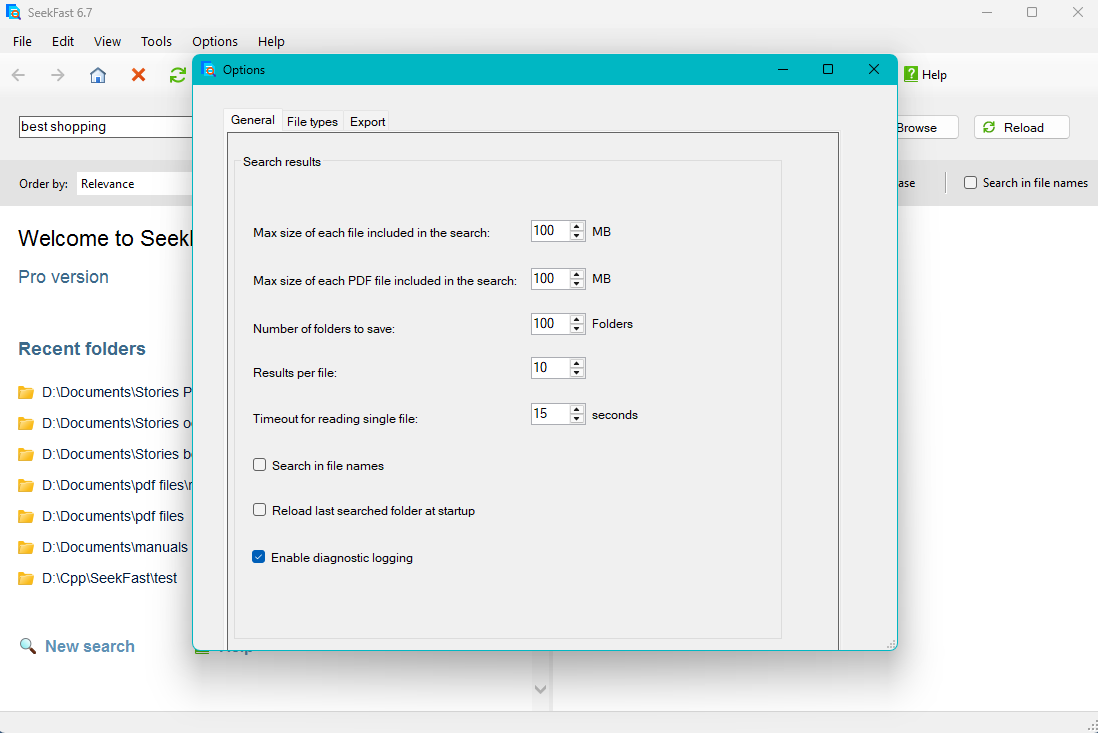Image resolution: width=1098 pixels, height=733 pixels.
Task: Click the folder icon beside D:\Cpp\SeekFast\test
Action: (25, 578)
